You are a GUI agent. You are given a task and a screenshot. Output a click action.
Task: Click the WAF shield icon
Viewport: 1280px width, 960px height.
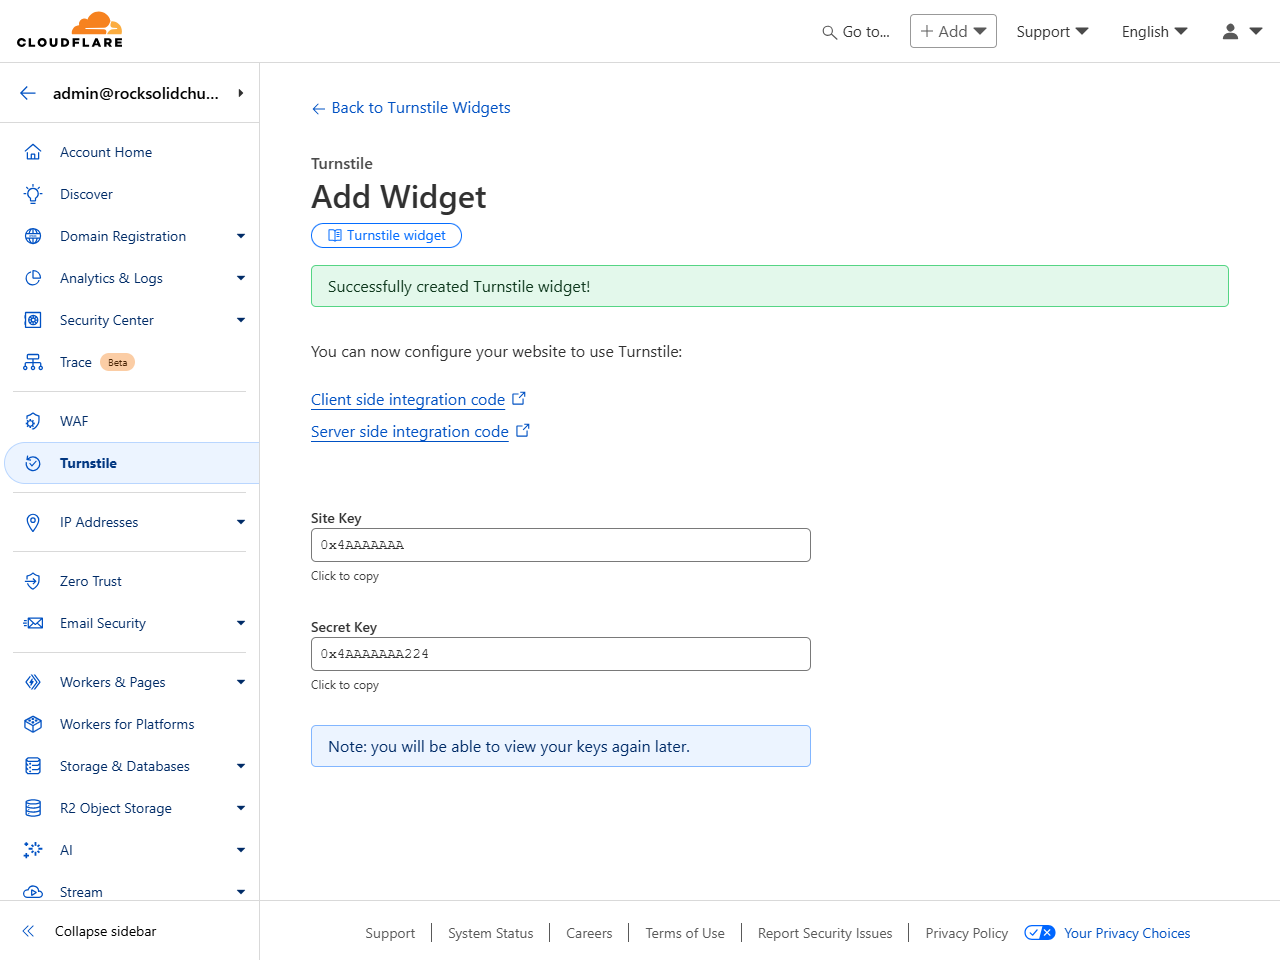coord(33,421)
